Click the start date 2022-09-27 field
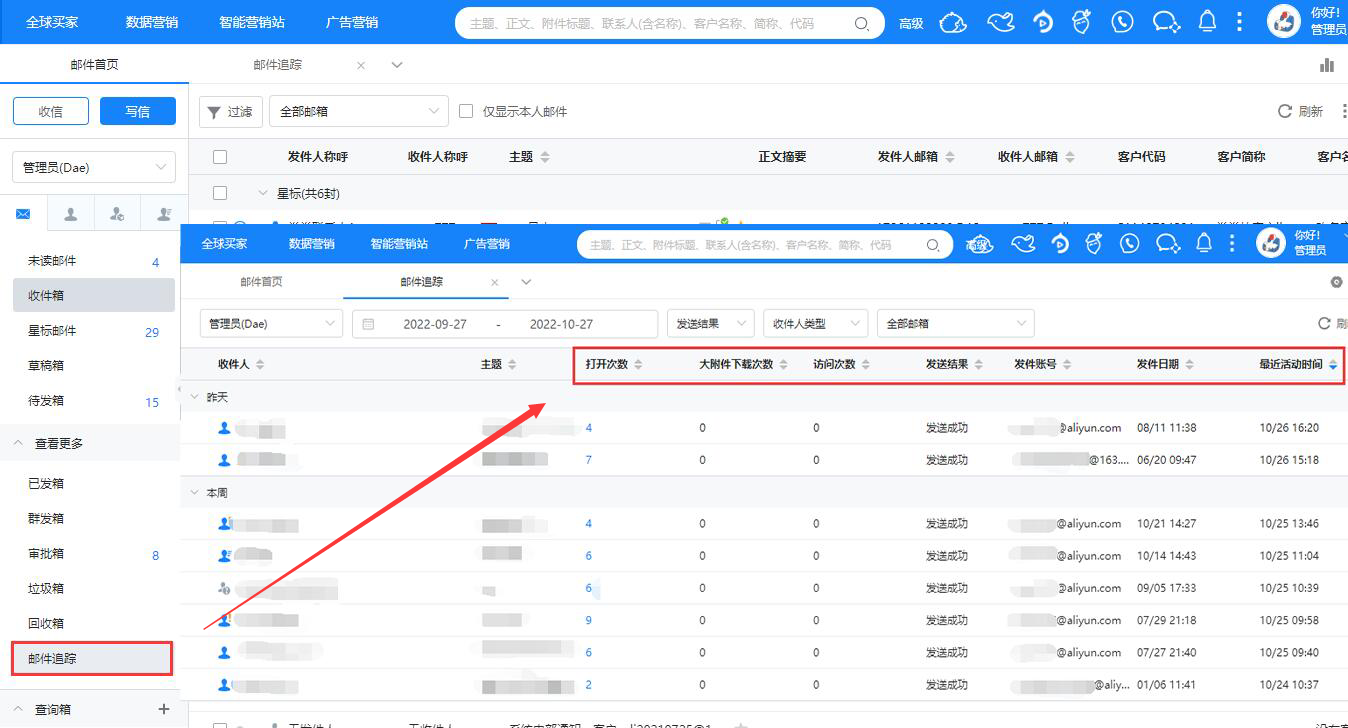The width and height of the screenshot is (1348, 728). pos(435,324)
